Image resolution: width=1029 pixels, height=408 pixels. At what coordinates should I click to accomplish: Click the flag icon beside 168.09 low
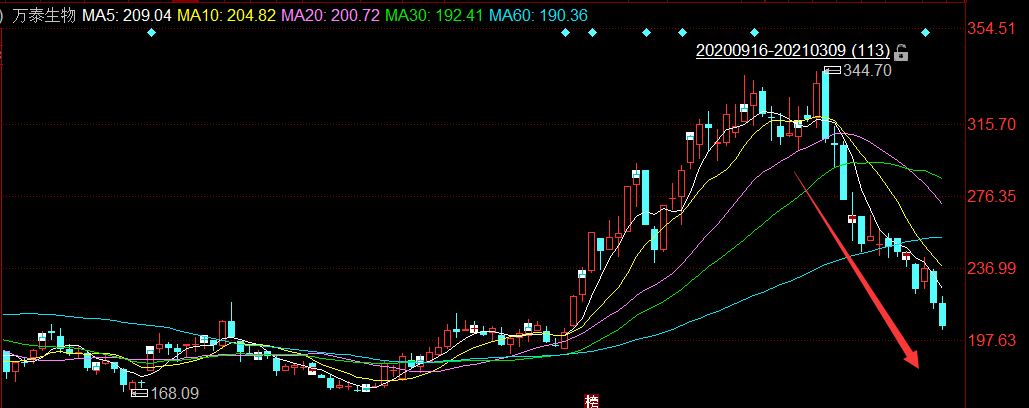coord(140,394)
